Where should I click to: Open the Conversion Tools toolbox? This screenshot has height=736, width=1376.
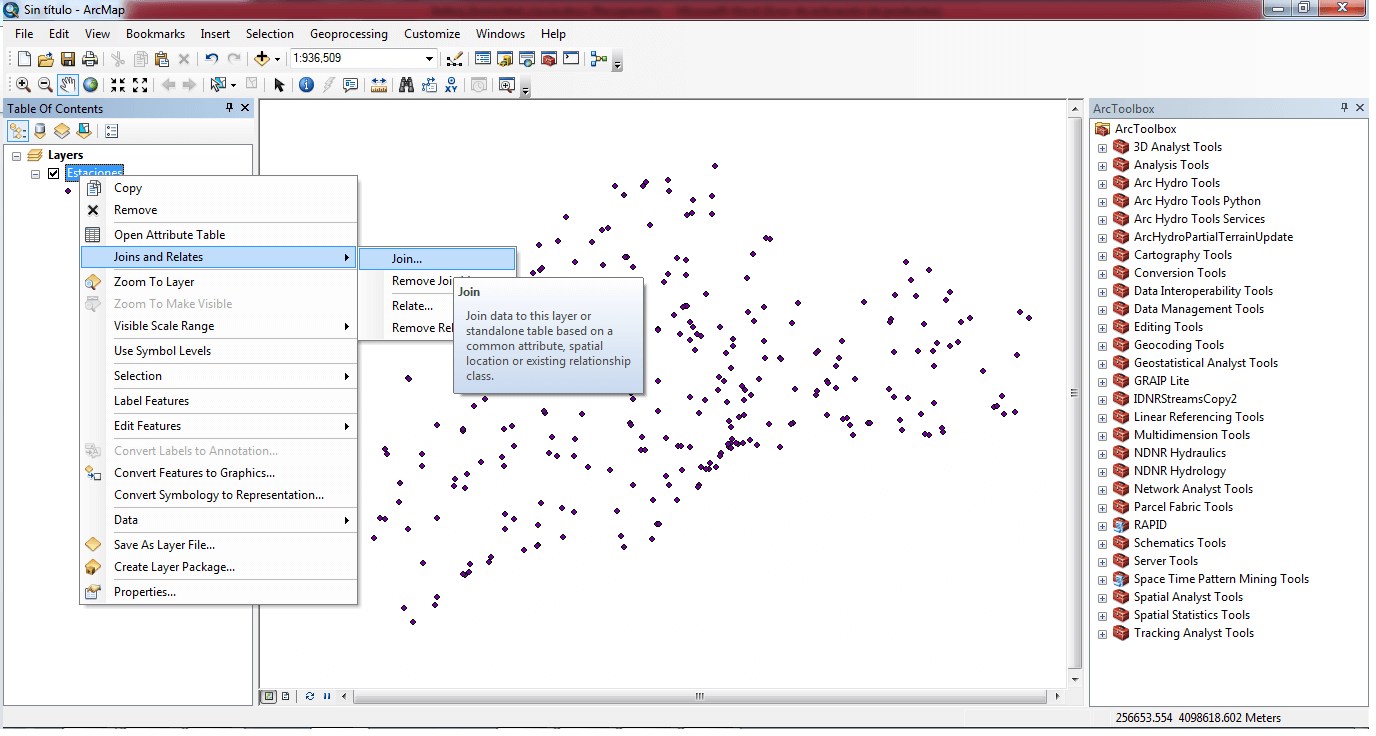1179,273
